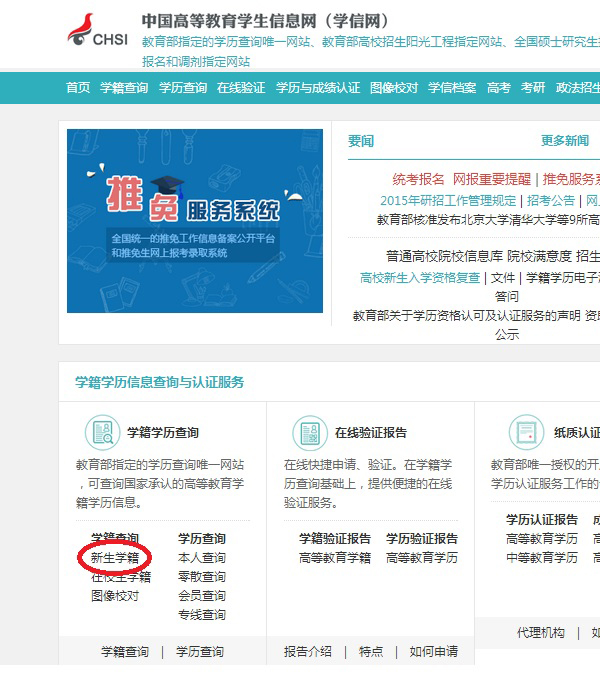Click the 高校新生入学资格复查 link

420,277
